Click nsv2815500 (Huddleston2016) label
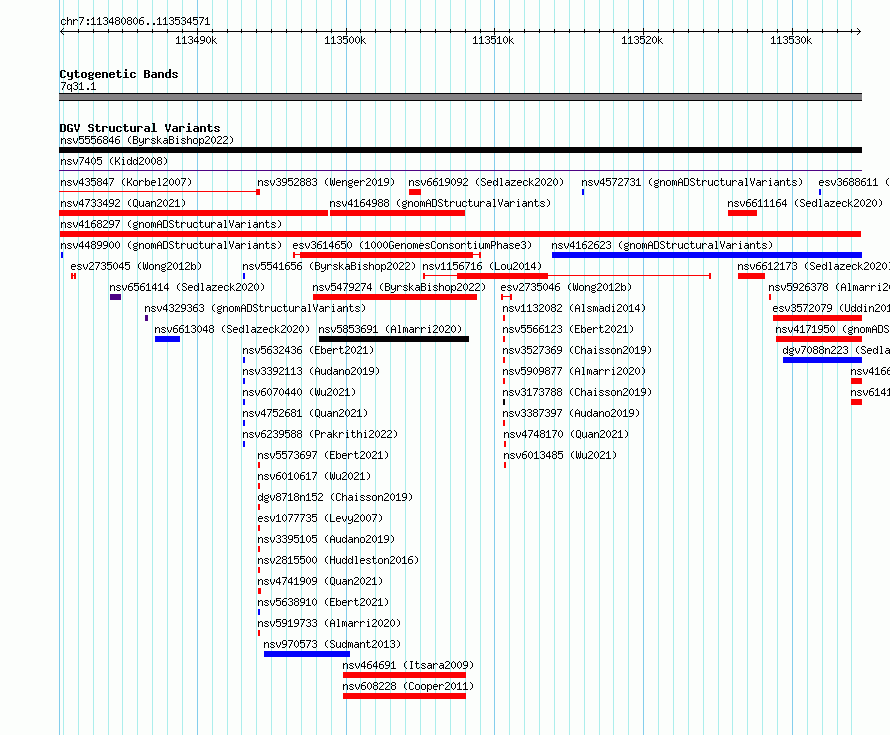890x735 pixels. [x=338, y=560]
